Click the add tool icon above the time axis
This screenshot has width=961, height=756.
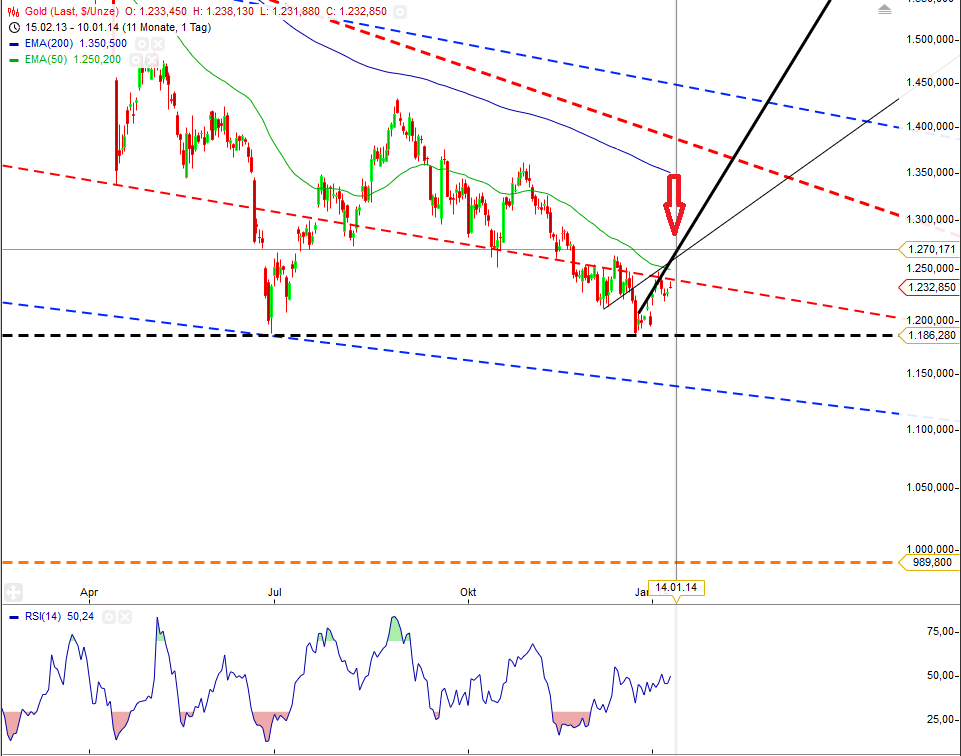[x=12, y=590]
